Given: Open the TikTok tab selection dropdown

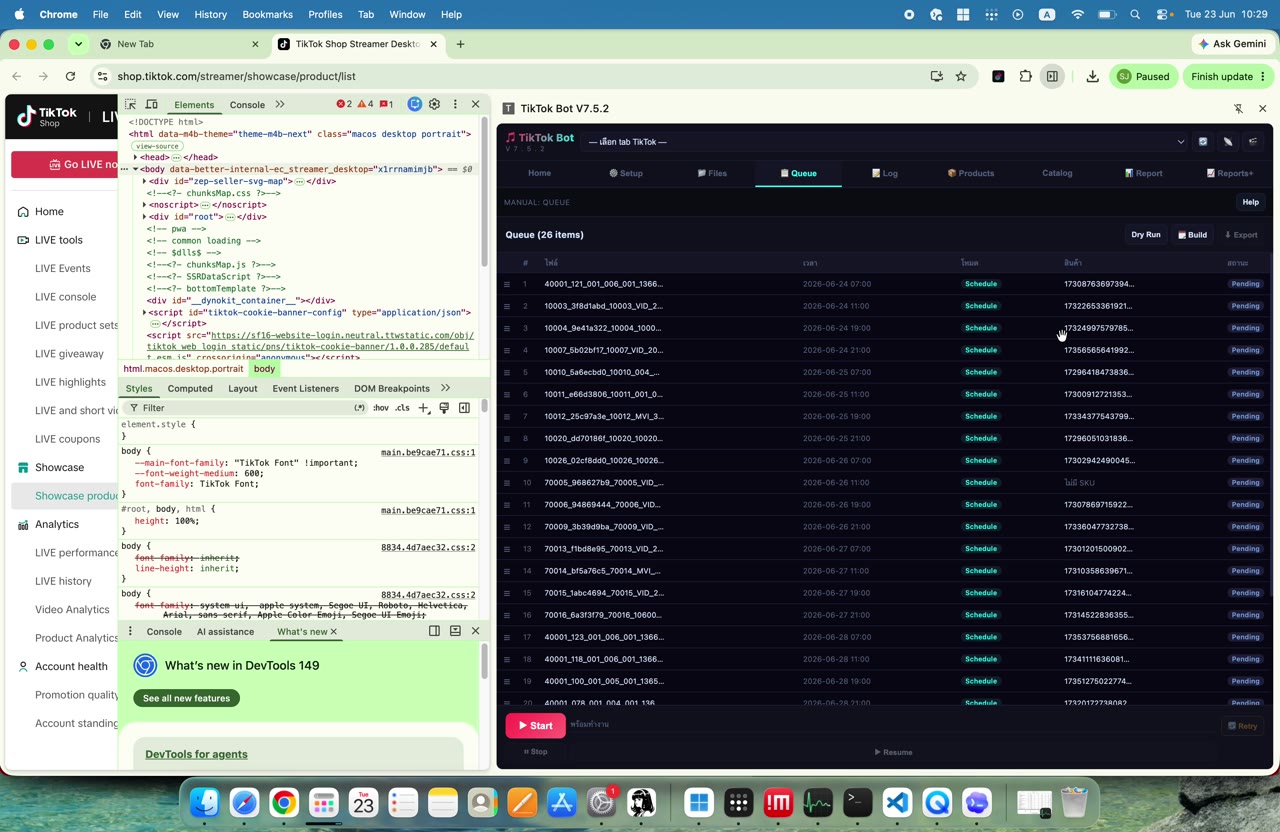Looking at the screenshot, I should 885,142.
